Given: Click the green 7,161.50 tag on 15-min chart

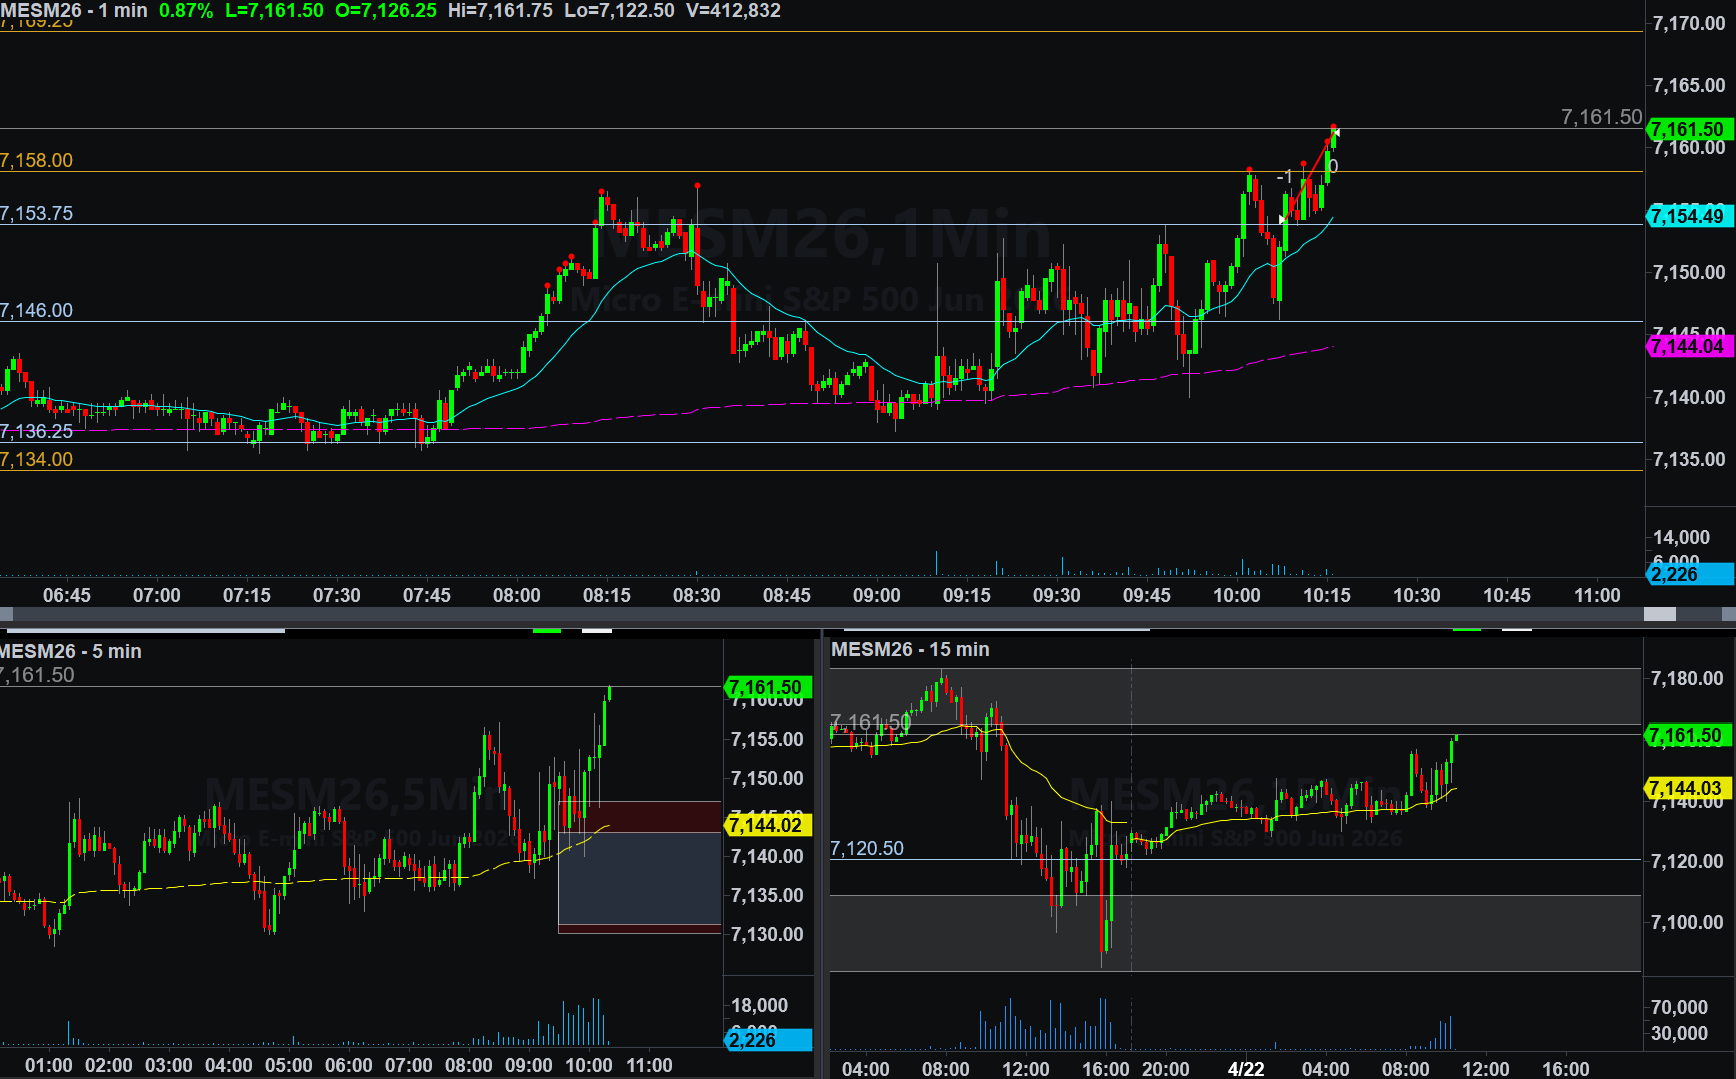Looking at the screenshot, I should click(x=1687, y=736).
